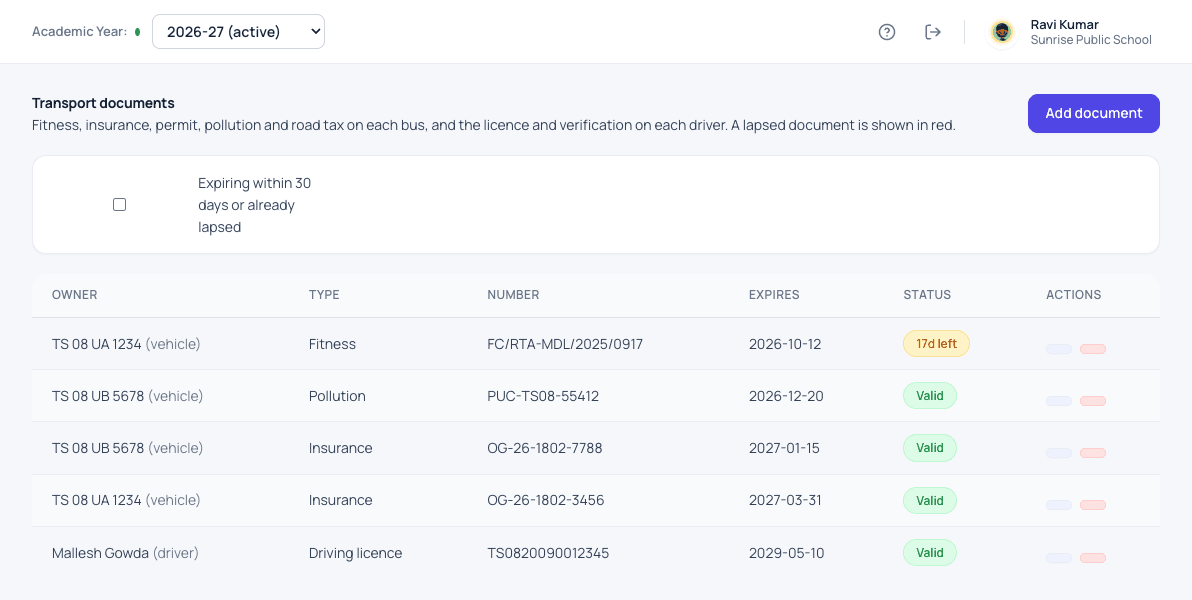Screen dimensions: 1192x600
Task: Click the TYPE column header
Action: point(324,295)
